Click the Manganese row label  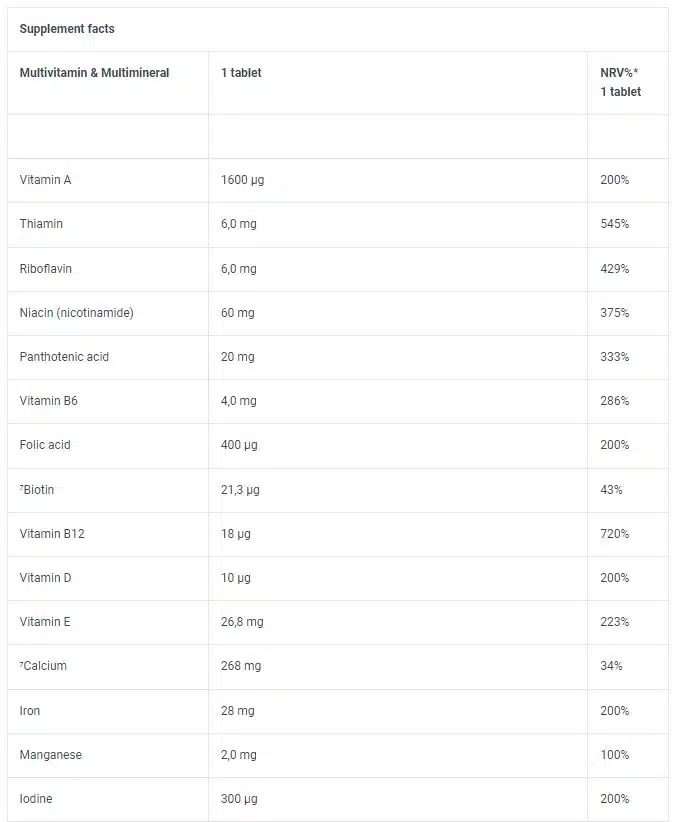(x=51, y=755)
